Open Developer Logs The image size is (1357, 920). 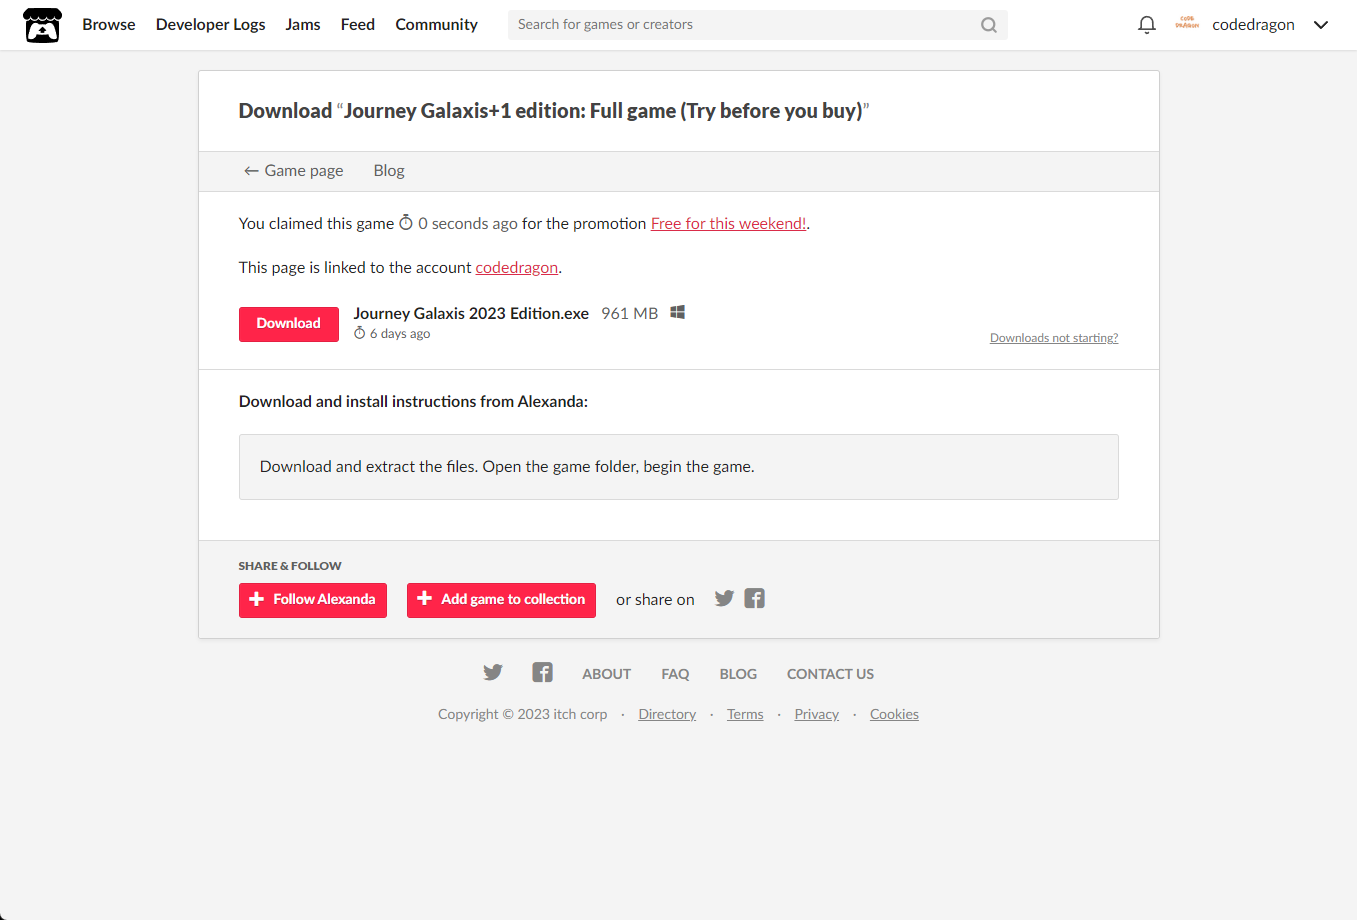[211, 25]
